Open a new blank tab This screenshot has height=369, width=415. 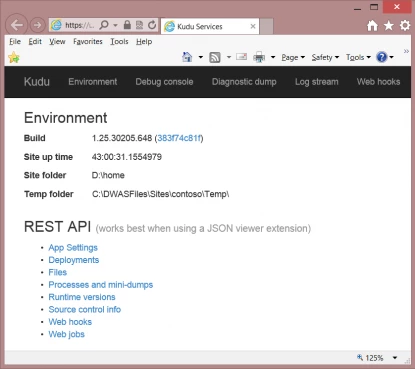266,26
